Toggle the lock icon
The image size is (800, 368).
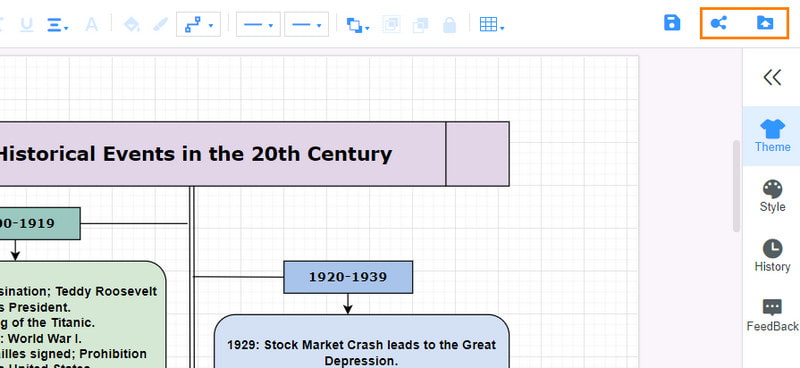click(x=449, y=24)
